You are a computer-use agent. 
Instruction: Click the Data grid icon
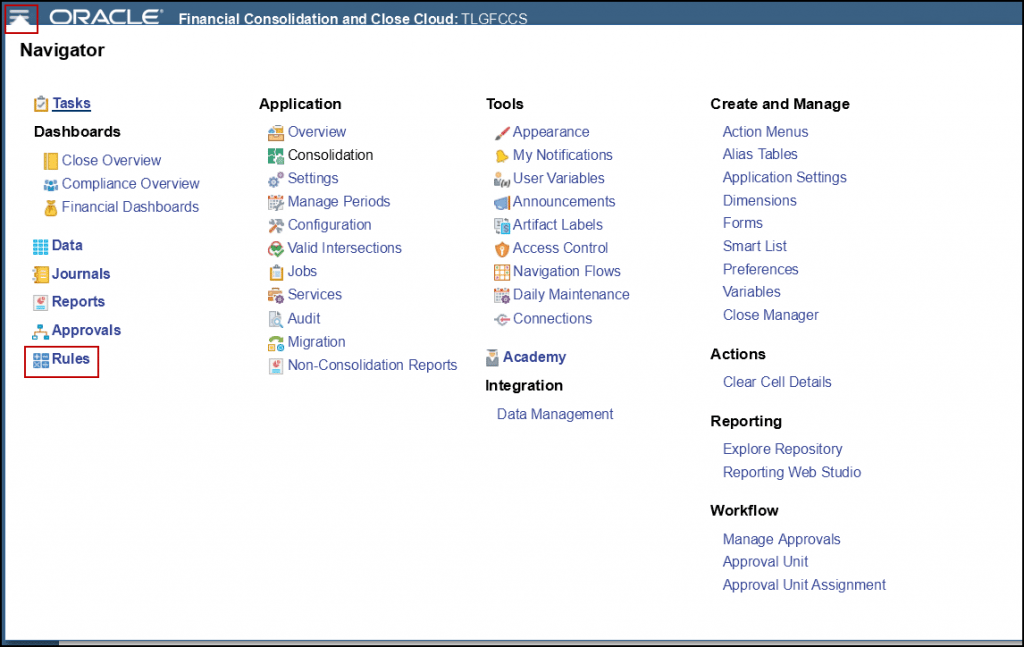[40, 246]
